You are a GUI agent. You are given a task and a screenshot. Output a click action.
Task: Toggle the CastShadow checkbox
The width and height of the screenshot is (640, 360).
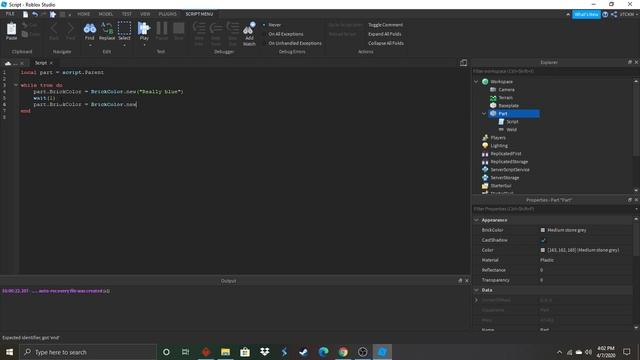pyautogui.click(x=543, y=240)
